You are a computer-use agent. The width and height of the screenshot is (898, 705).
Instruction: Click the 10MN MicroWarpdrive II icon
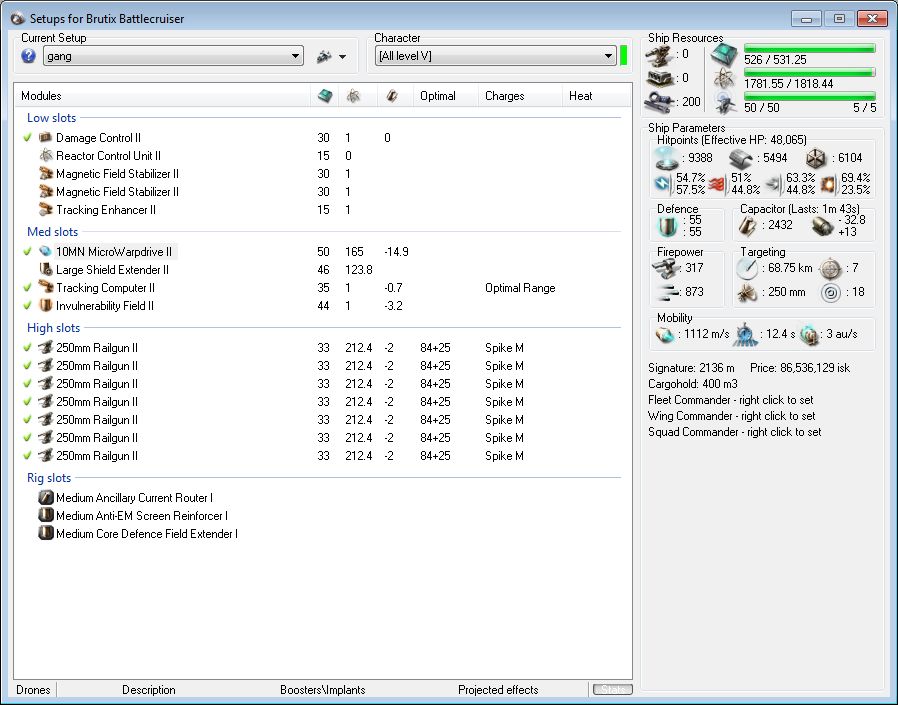pyautogui.click(x=45, y=251)
